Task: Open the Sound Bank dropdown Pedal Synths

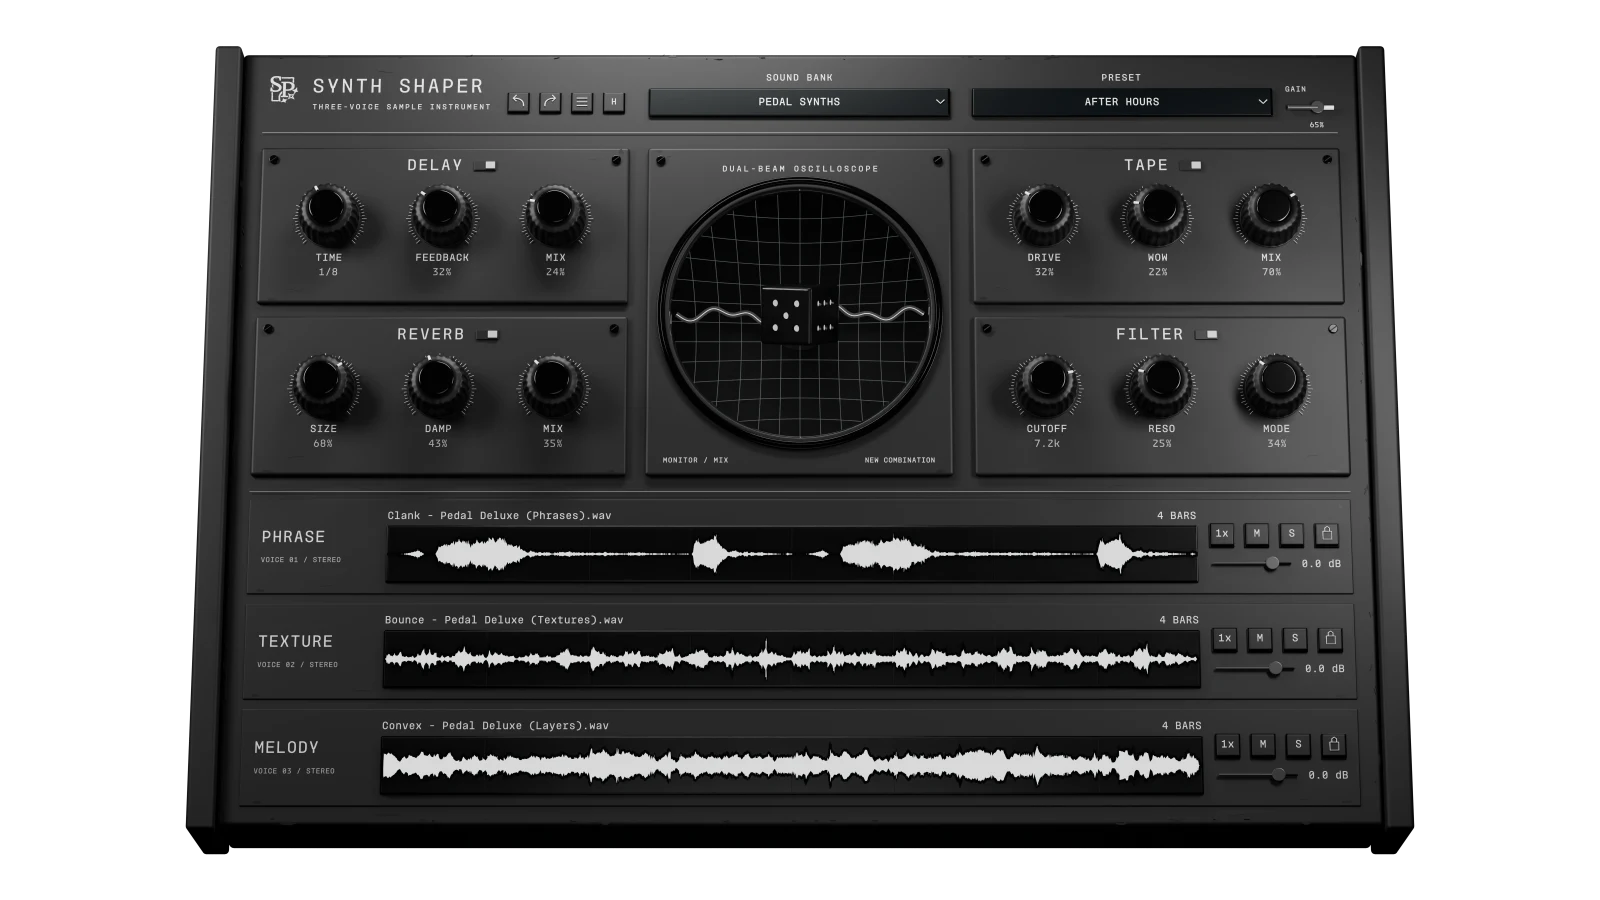Action: [799, 102]
